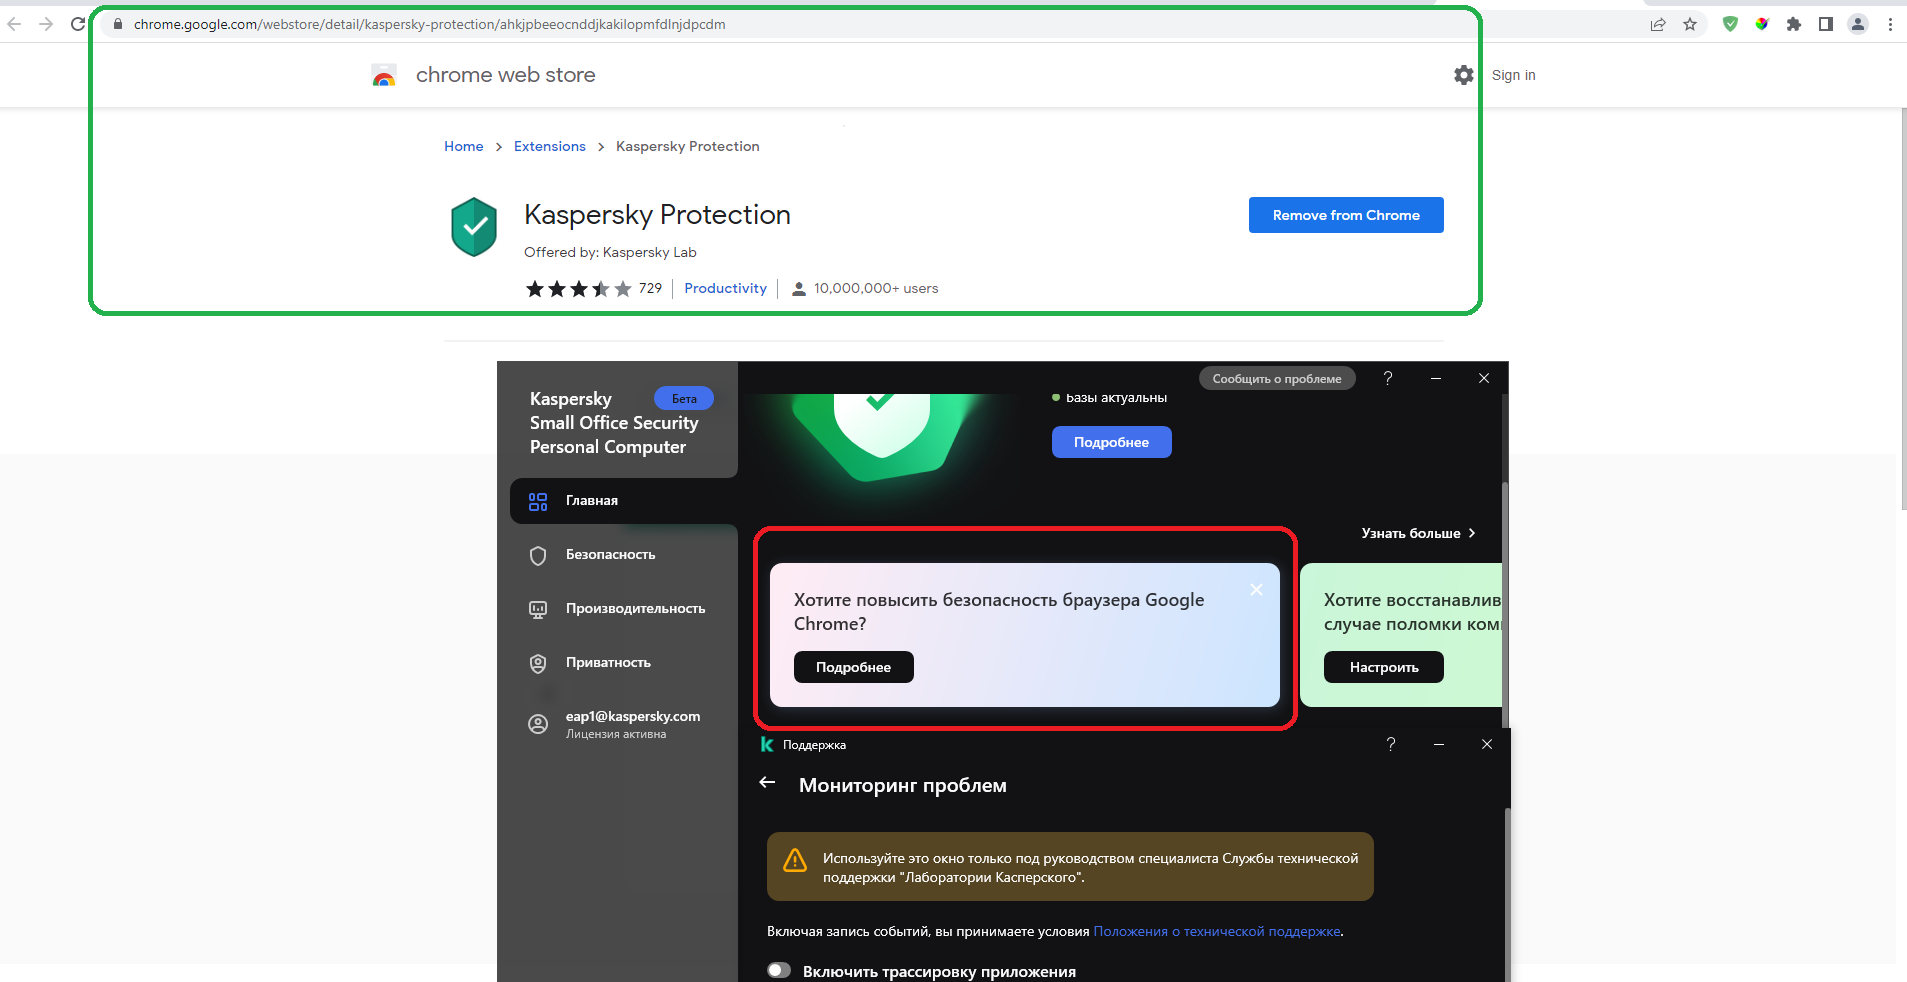Go back with arrow beside 'Мониторинг проблем'
The width and height of the screenshot is (1907, 982).
pyautogui.click(x=767, y=782)
